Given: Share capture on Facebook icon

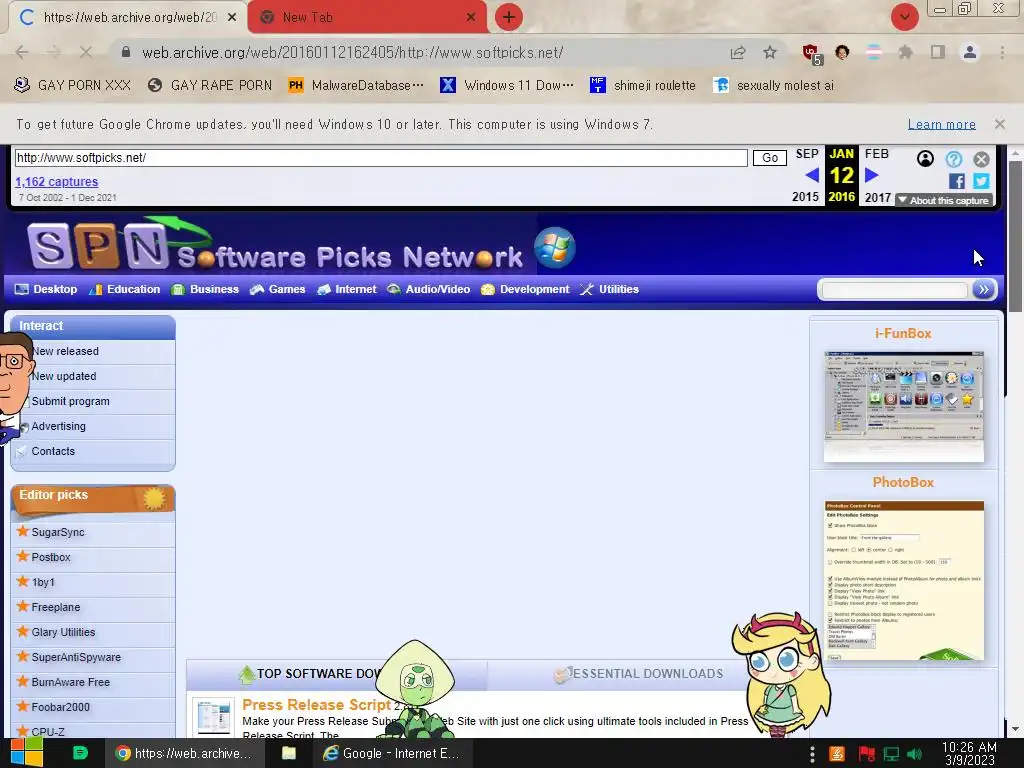Looking at the screenshot, I should coord(957,181).
